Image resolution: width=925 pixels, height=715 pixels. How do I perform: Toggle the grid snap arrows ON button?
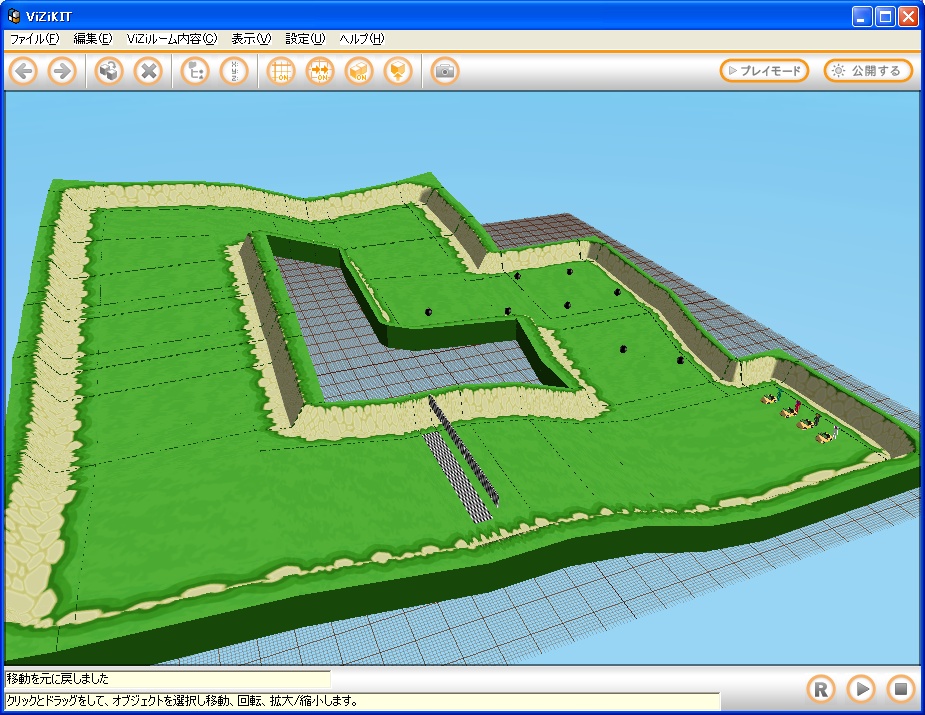pos(320,71)
